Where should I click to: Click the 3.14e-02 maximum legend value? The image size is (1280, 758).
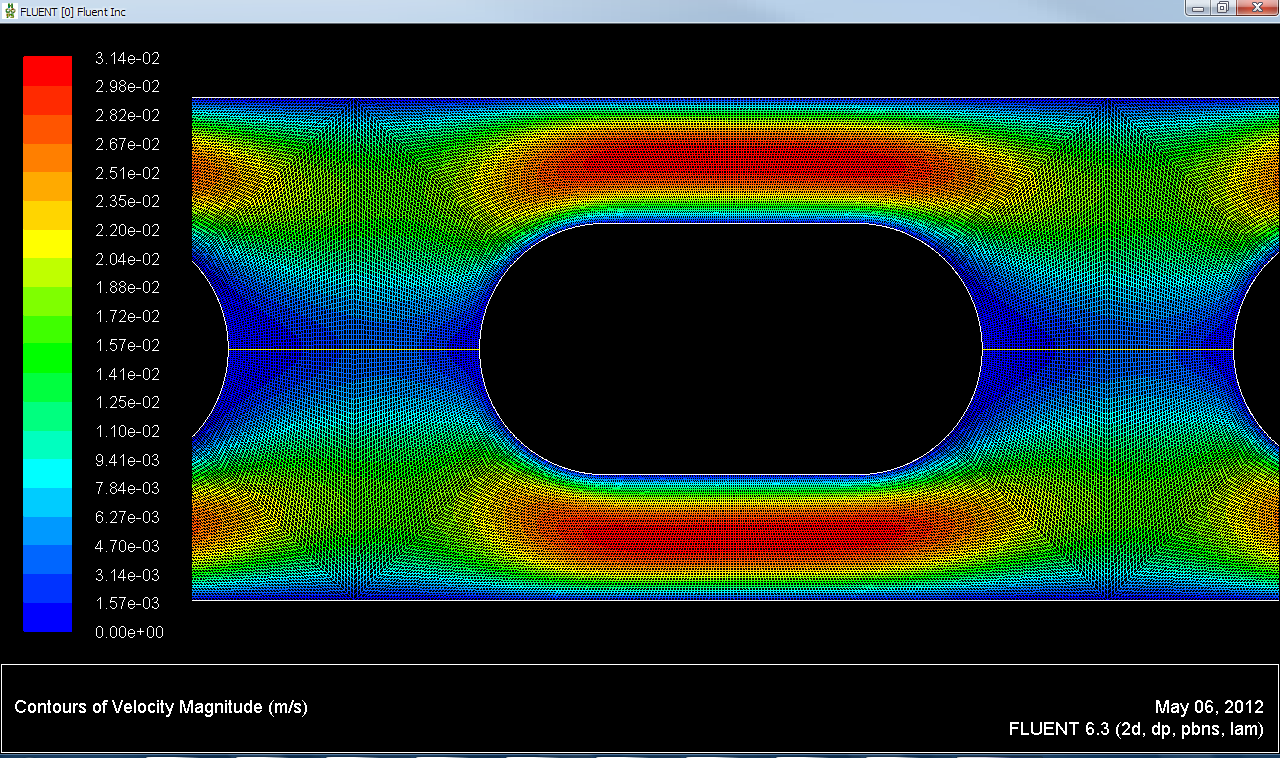click(x=128, y=58)
